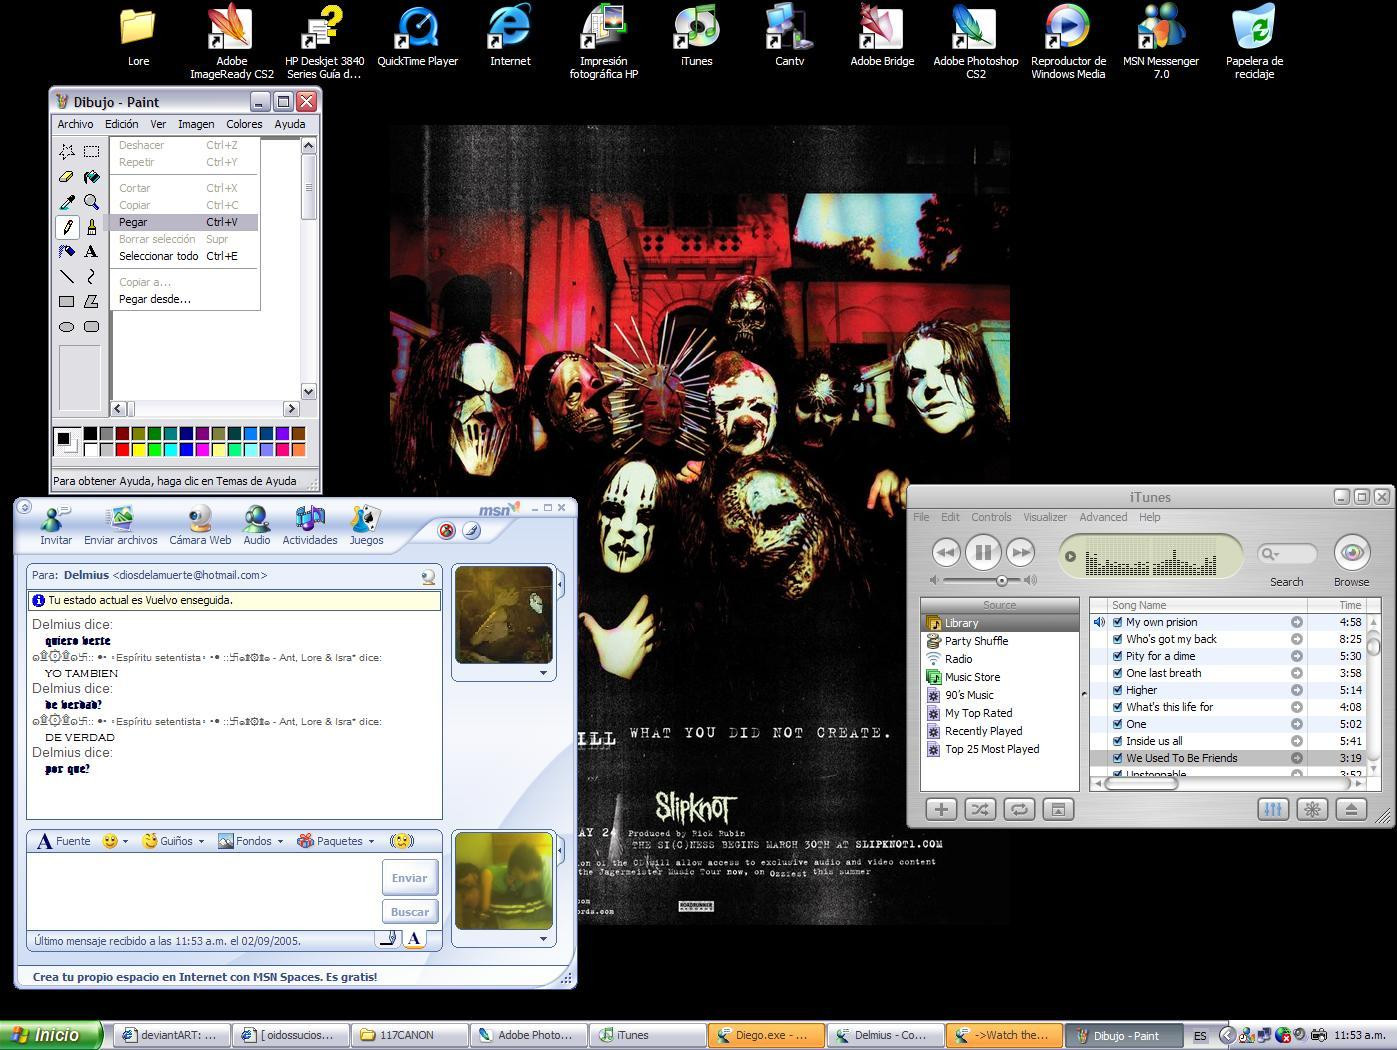Open the Advanced menu in iTunes
This screenshot has width=1397, height=1050.
[x=1103, y=517]
